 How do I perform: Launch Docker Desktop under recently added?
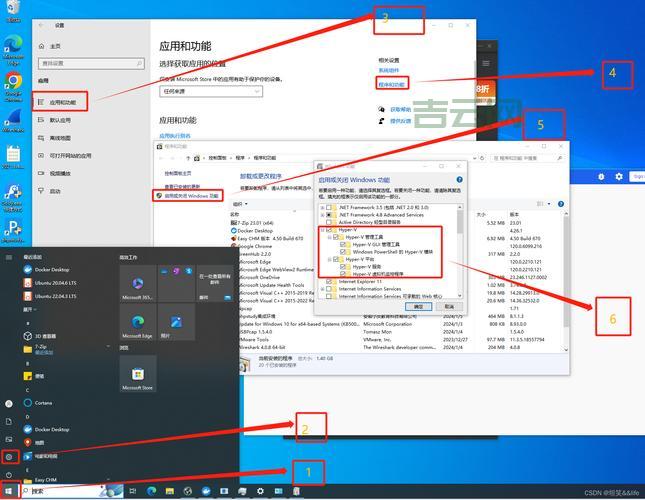click(x=46, y=270)
